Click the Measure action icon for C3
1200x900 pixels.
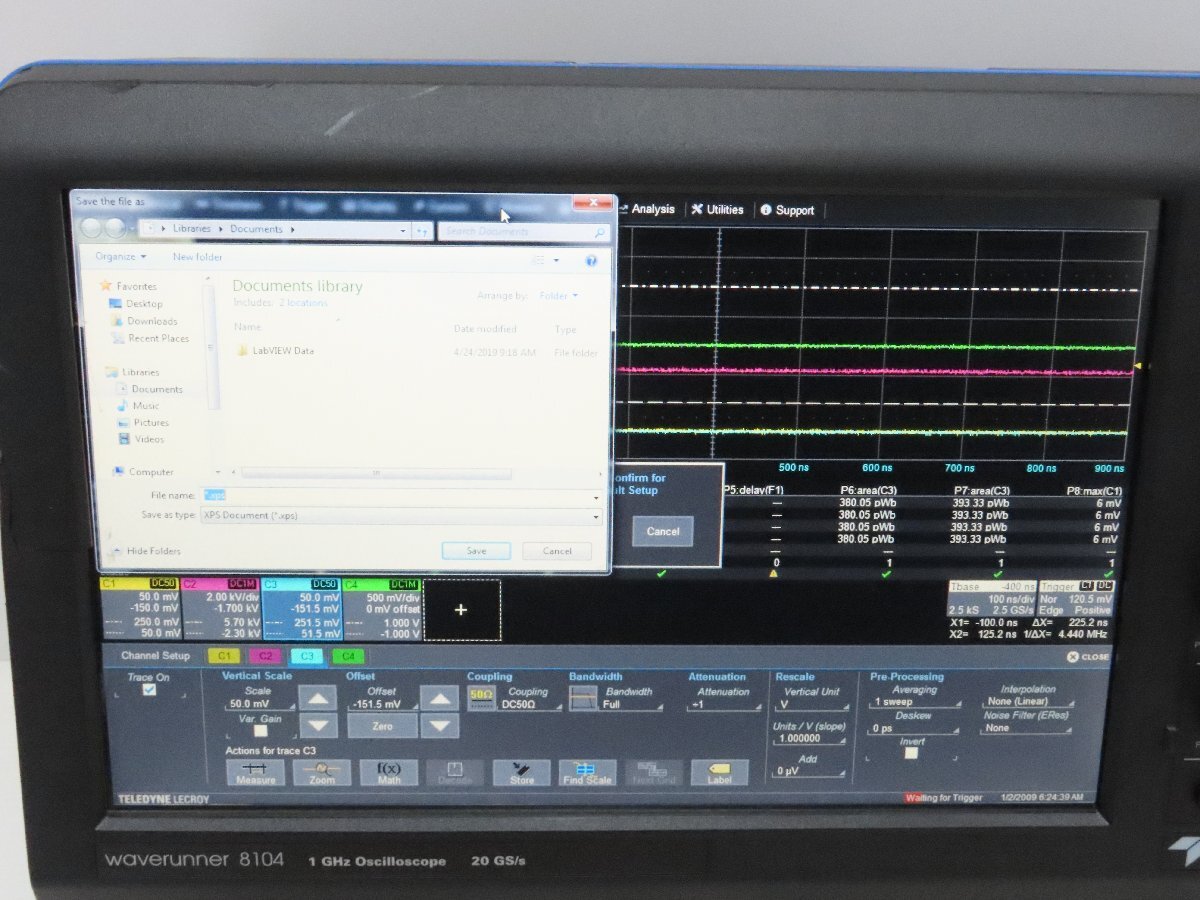(256, 772)
